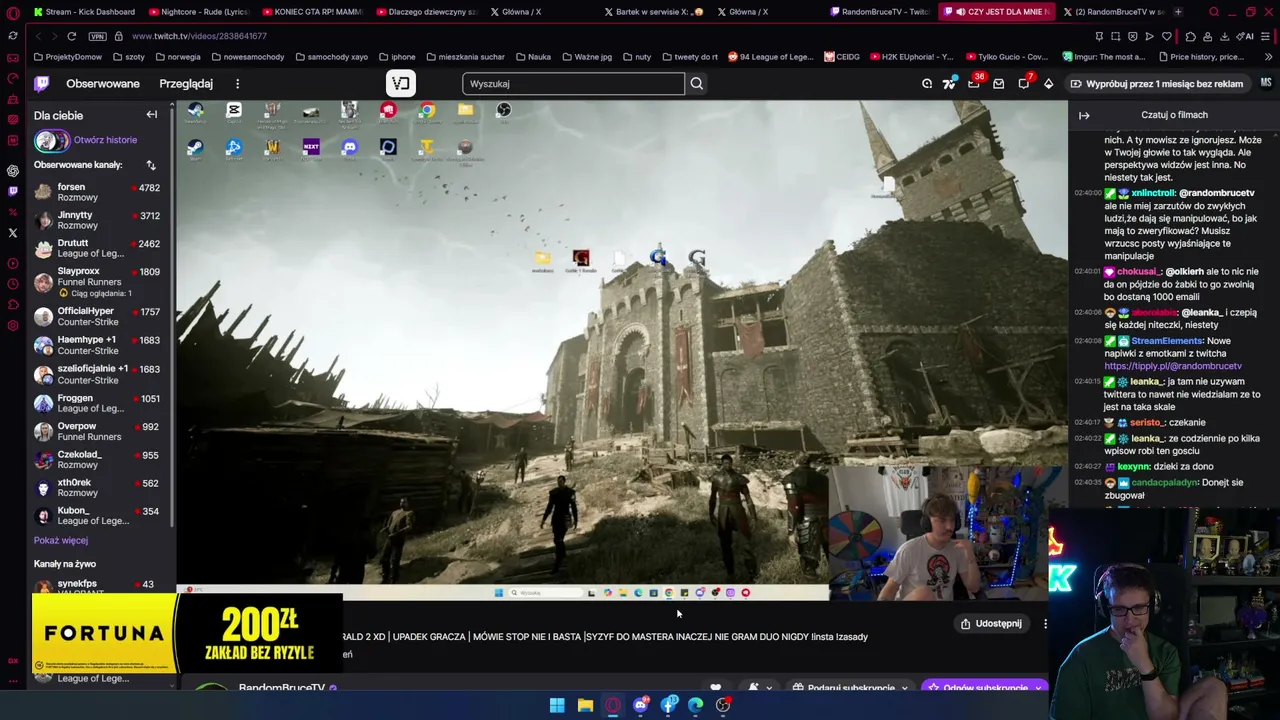Switch to the RandomBruceTV - Twitch tab
The image size is (1280, 720).
tap(880, 12)
